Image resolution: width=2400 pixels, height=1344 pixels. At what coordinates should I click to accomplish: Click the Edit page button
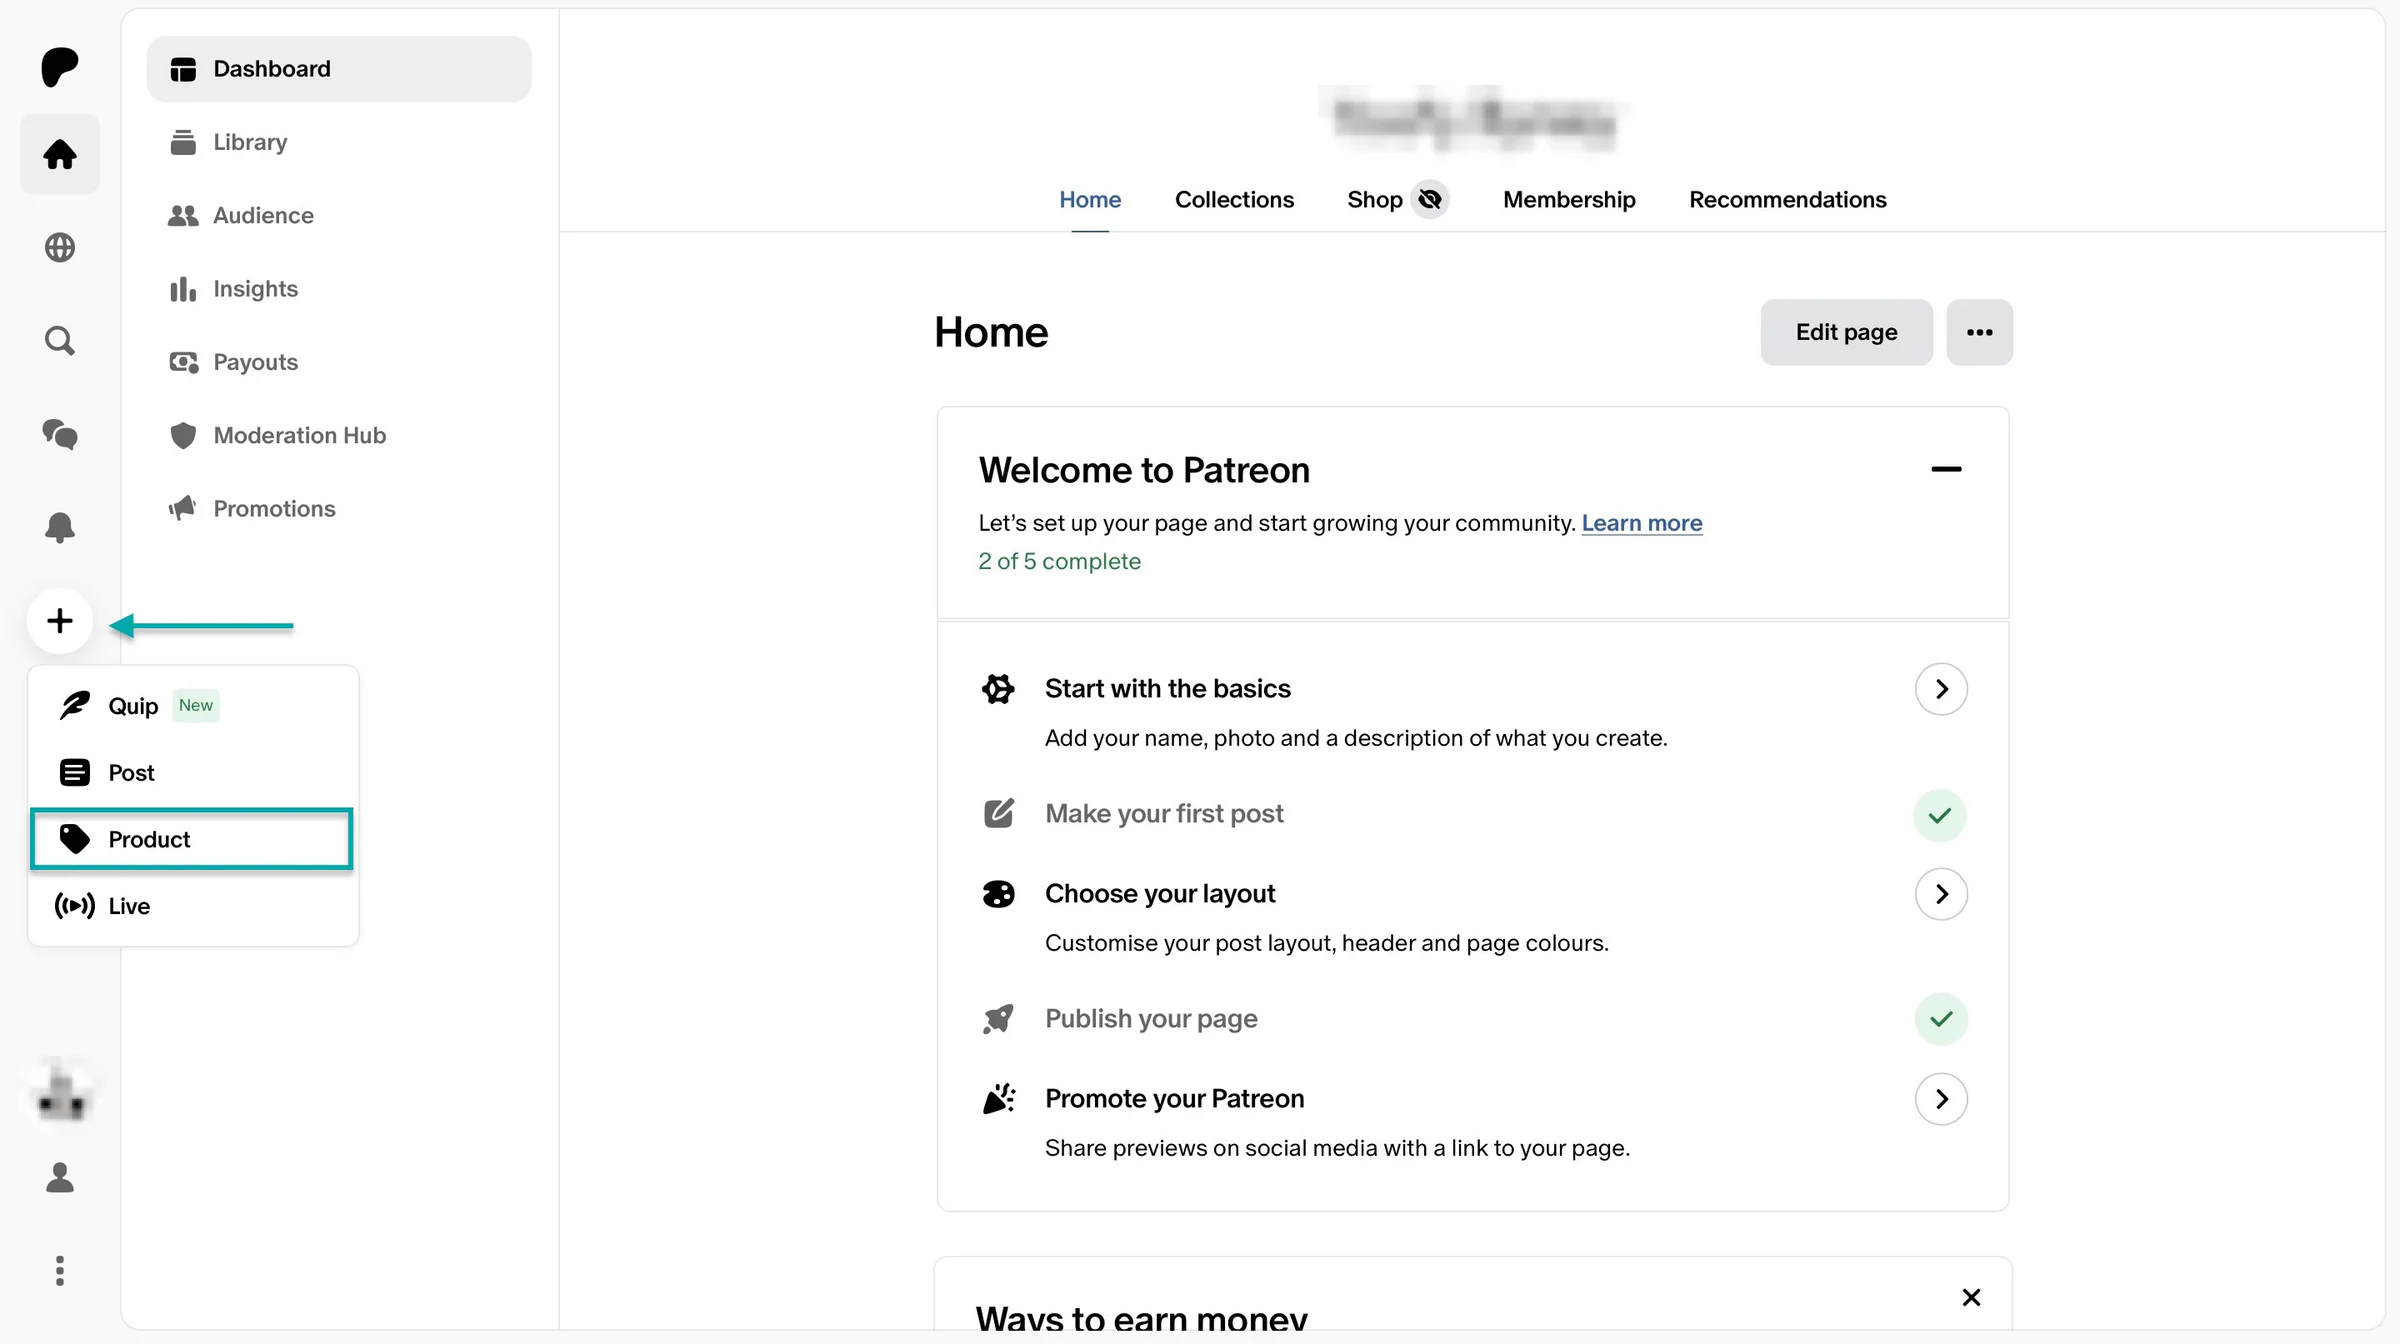pyautogui.click(x=1846, y=332)
